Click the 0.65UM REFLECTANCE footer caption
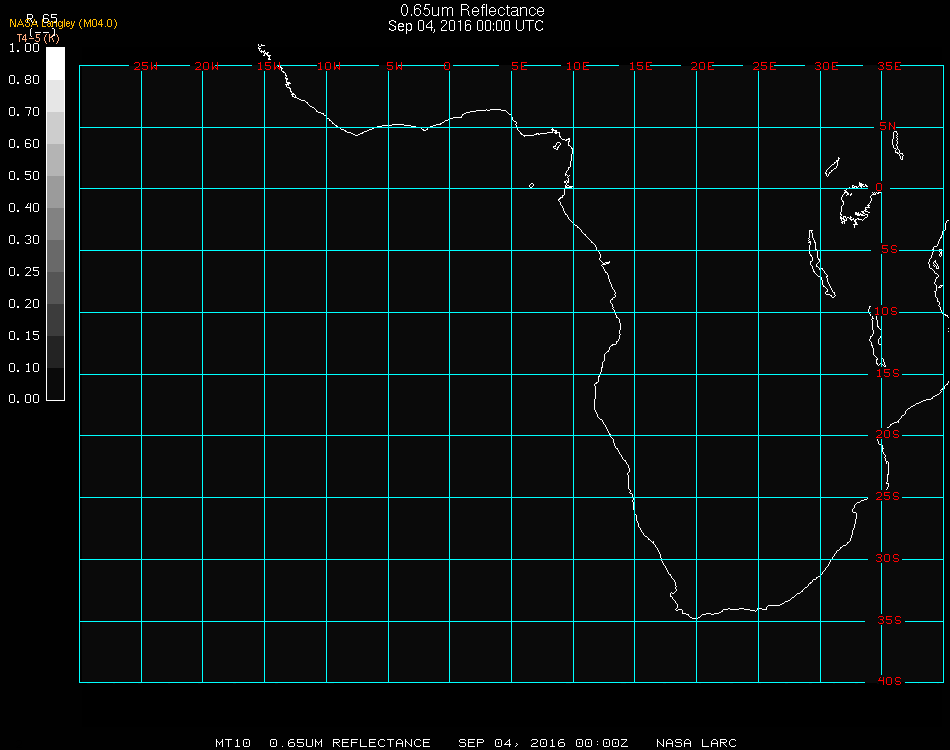950x750 pixels. click(x=350, y=743)
